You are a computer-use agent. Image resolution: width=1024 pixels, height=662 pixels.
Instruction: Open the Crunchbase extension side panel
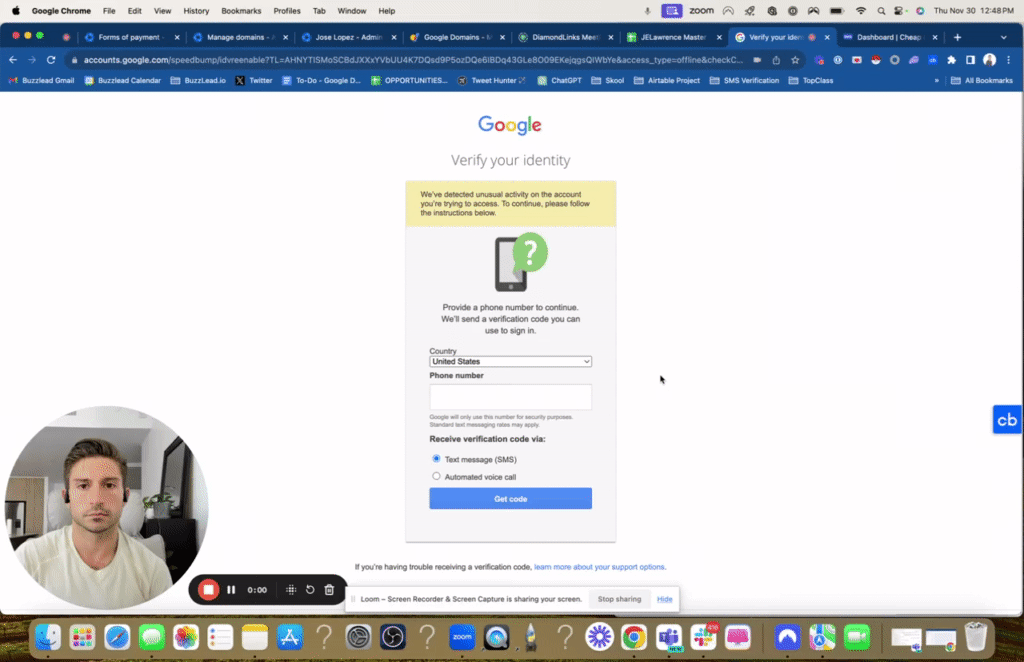click(x=1006, y=419)
